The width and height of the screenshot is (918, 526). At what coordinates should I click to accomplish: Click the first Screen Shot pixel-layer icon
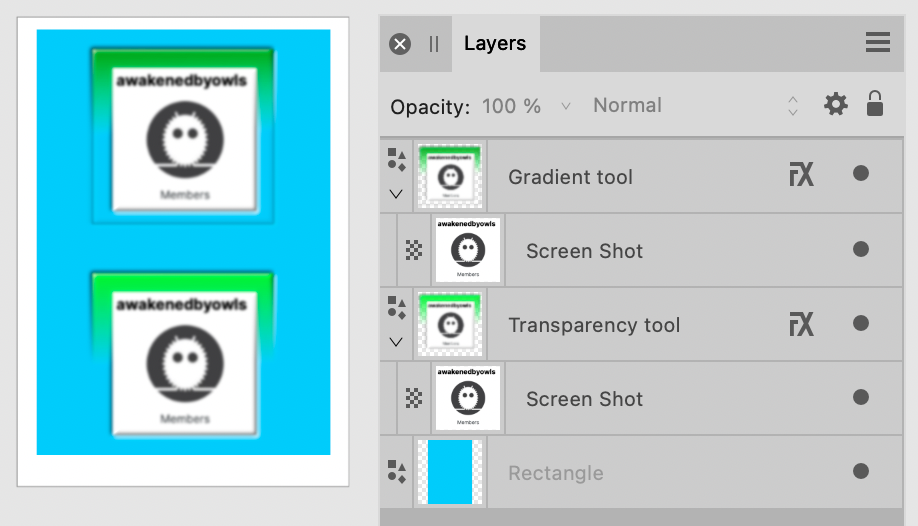pyautogui.click(x=413, y=250)
